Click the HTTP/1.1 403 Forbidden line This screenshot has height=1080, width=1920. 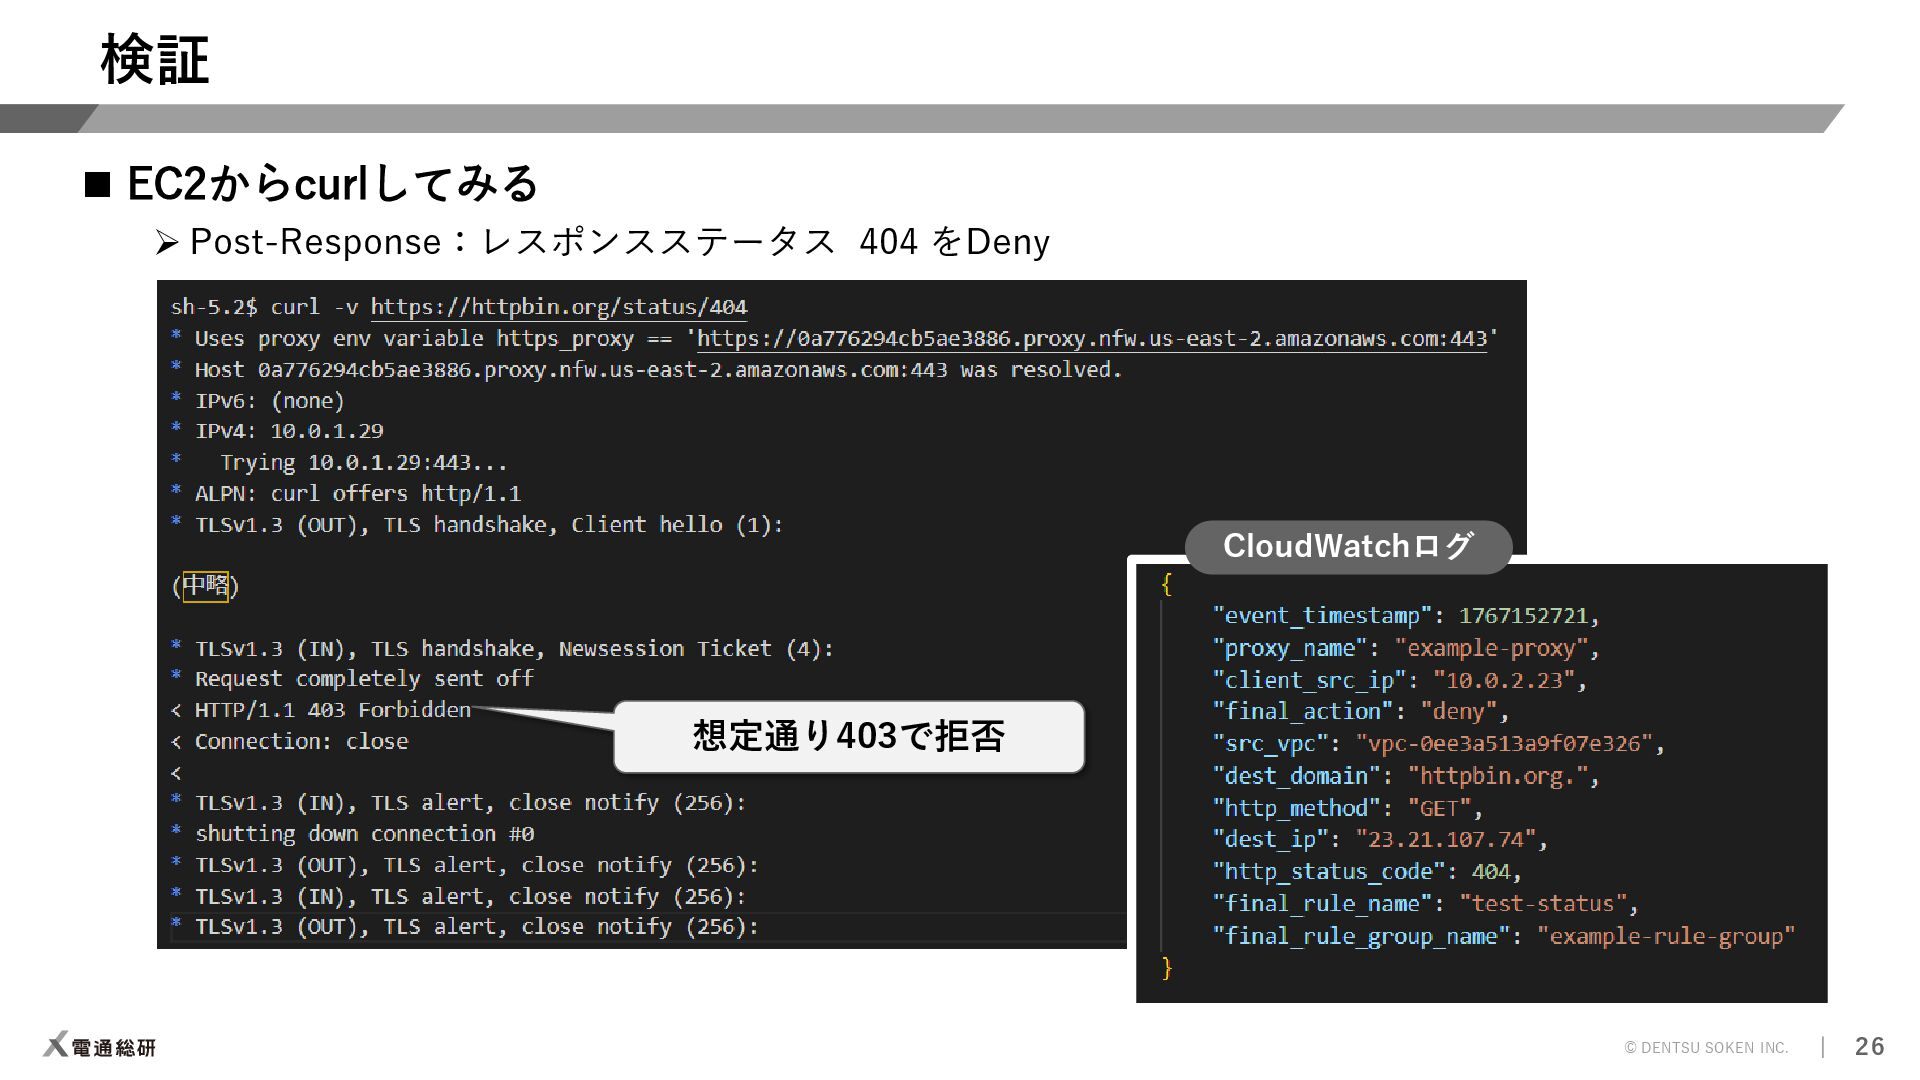coord(332,710)
